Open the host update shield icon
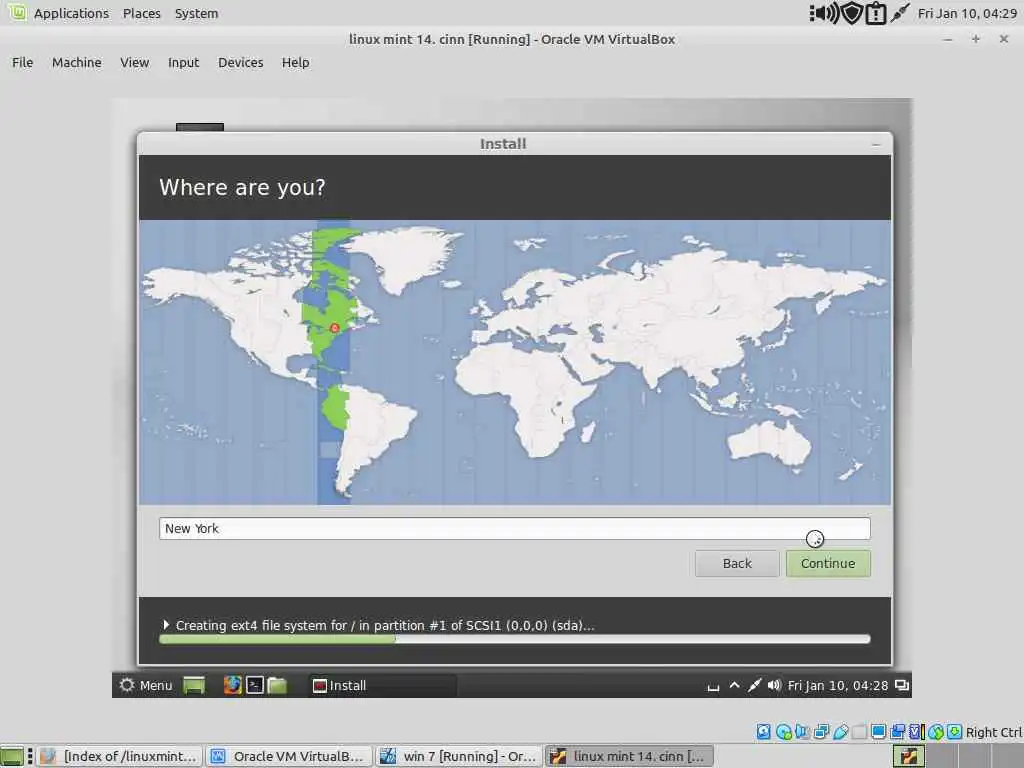This screenshot has width=1024, height=768. pyautogui.click(x=852, y=13)
